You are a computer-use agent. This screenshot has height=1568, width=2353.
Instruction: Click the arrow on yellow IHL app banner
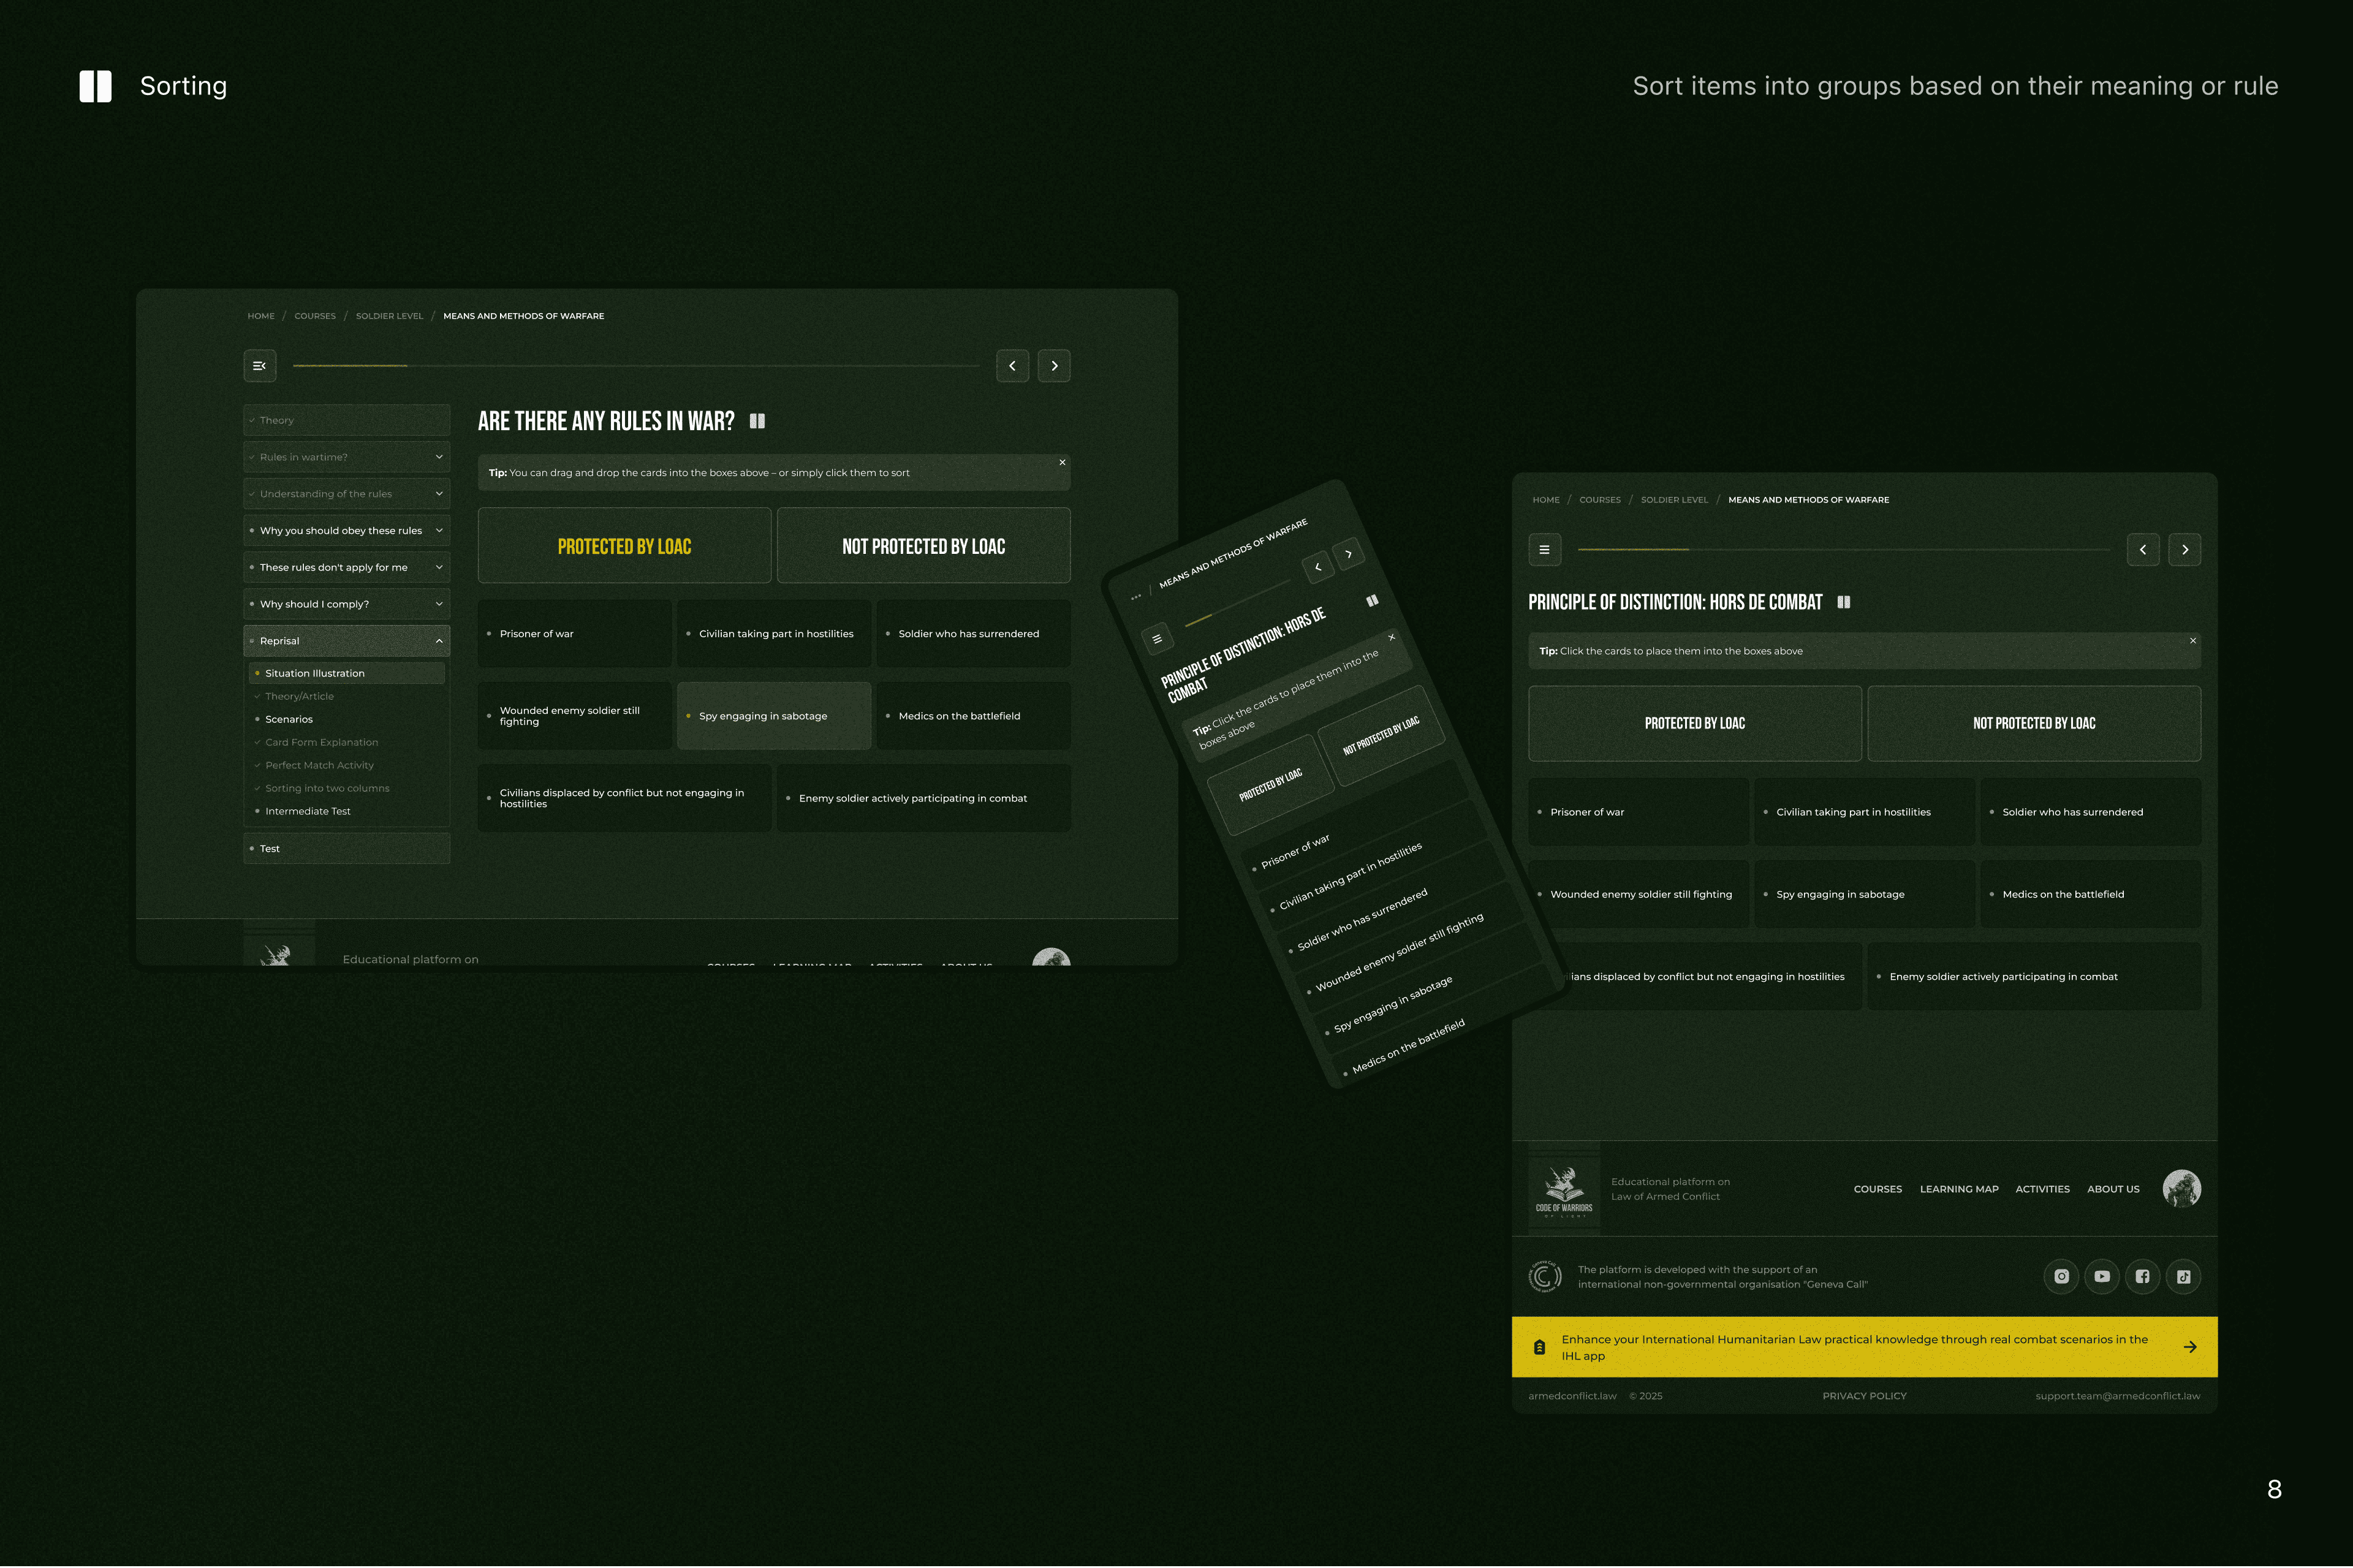click(x=2190, y=1347)
